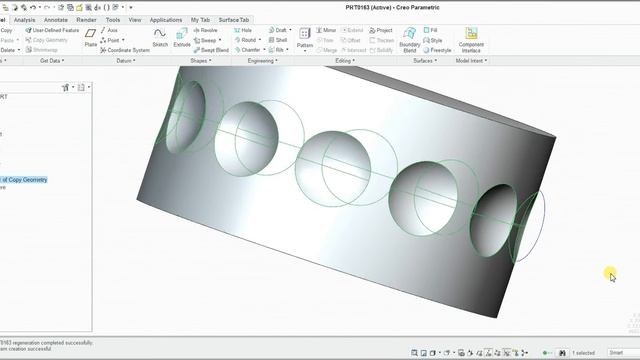Switch to Surface Tab
Screen dimensions: 640x360
233,20
